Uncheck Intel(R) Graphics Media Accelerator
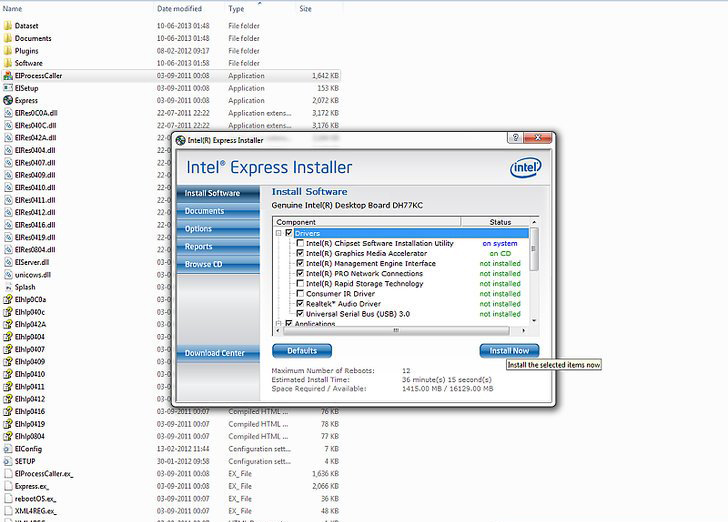Viewport: 728px width, 522px height. (x=300, y=253)
